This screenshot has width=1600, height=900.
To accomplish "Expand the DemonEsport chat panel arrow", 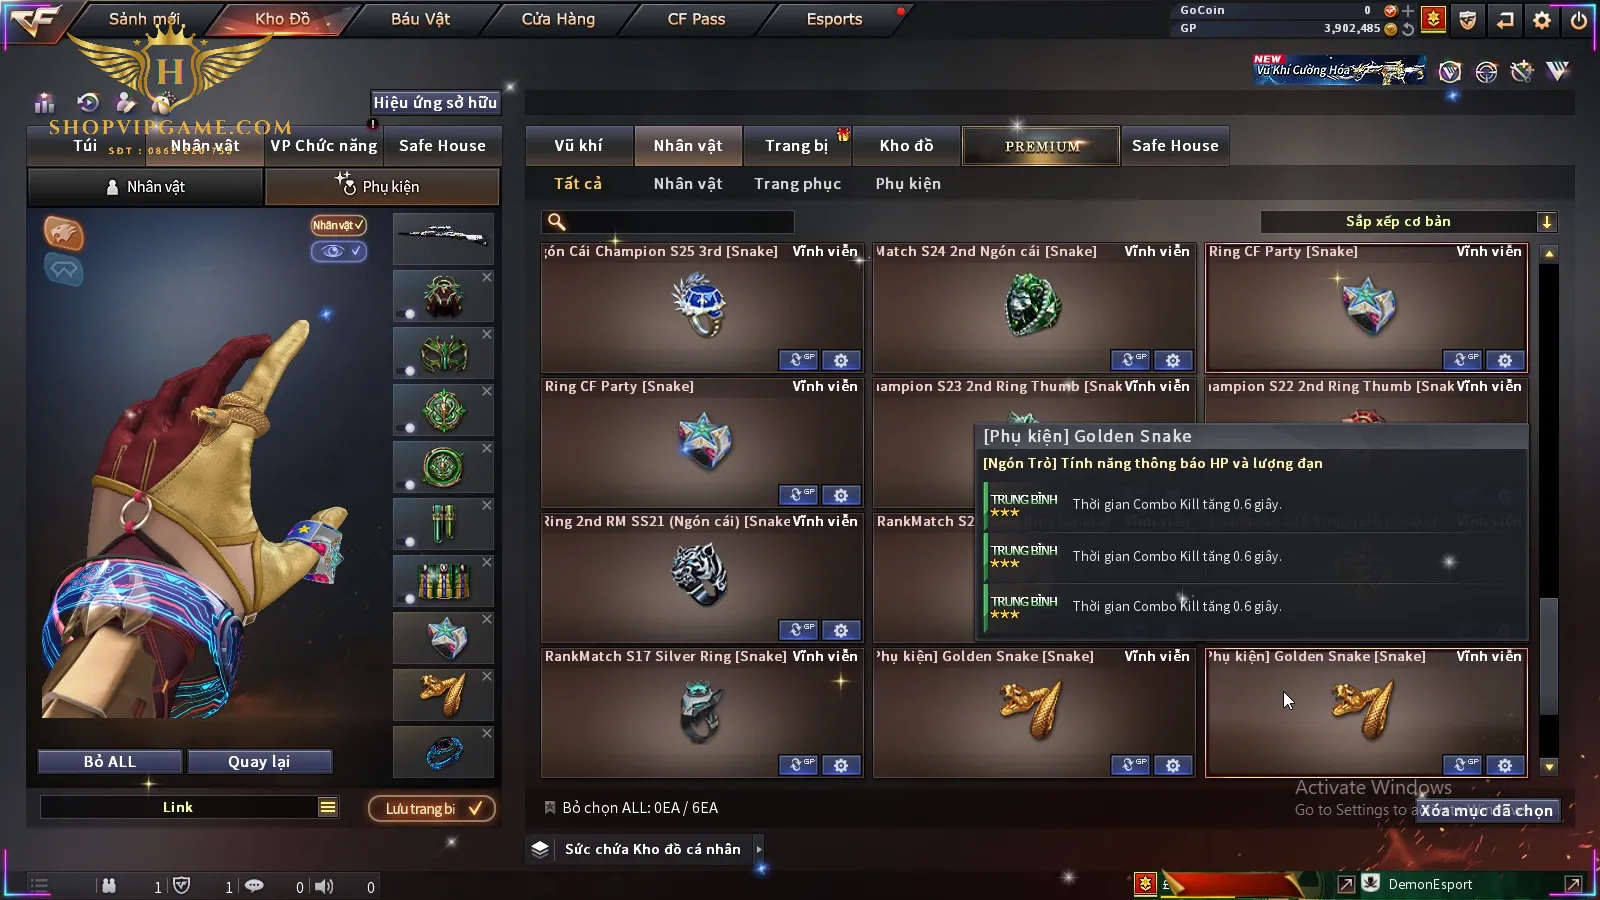I will click(x=1573, y=884).
